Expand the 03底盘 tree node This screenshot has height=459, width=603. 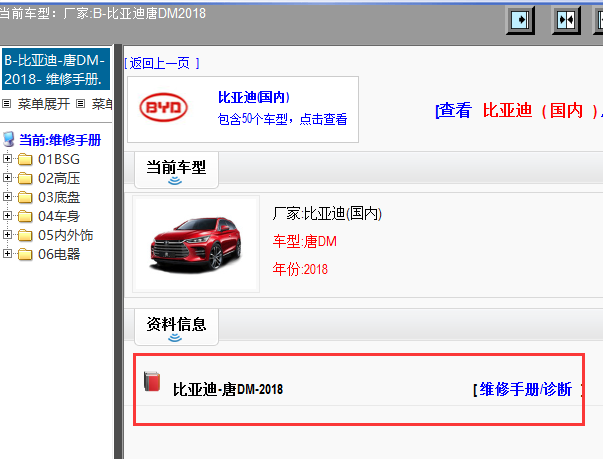click(x=7, y=196)
